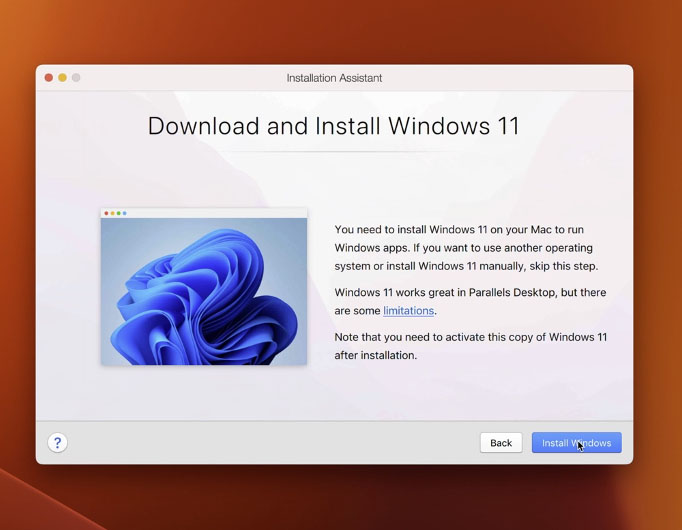Click the Windows 11 wallpaper preview thumbnail
The image size is (682, 530).
click(204, 287)
